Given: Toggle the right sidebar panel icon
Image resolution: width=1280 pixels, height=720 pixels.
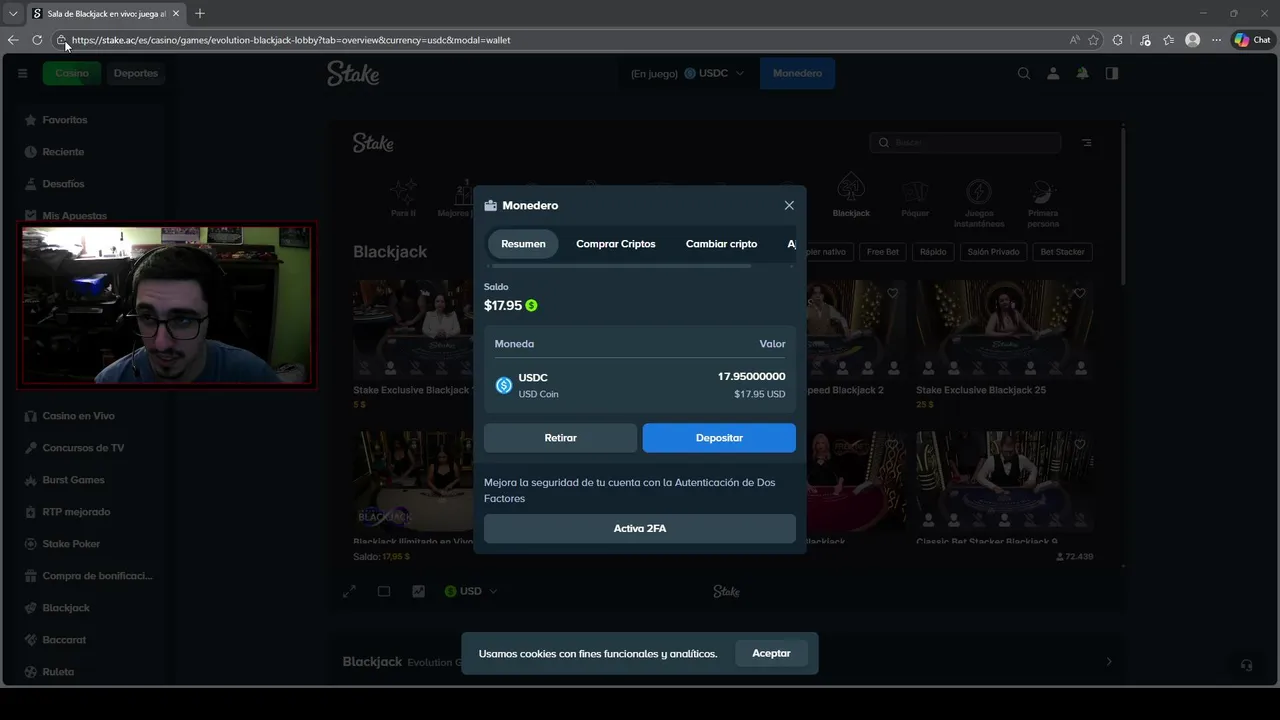Looking at the screenshot, I should pos(1112,73).
